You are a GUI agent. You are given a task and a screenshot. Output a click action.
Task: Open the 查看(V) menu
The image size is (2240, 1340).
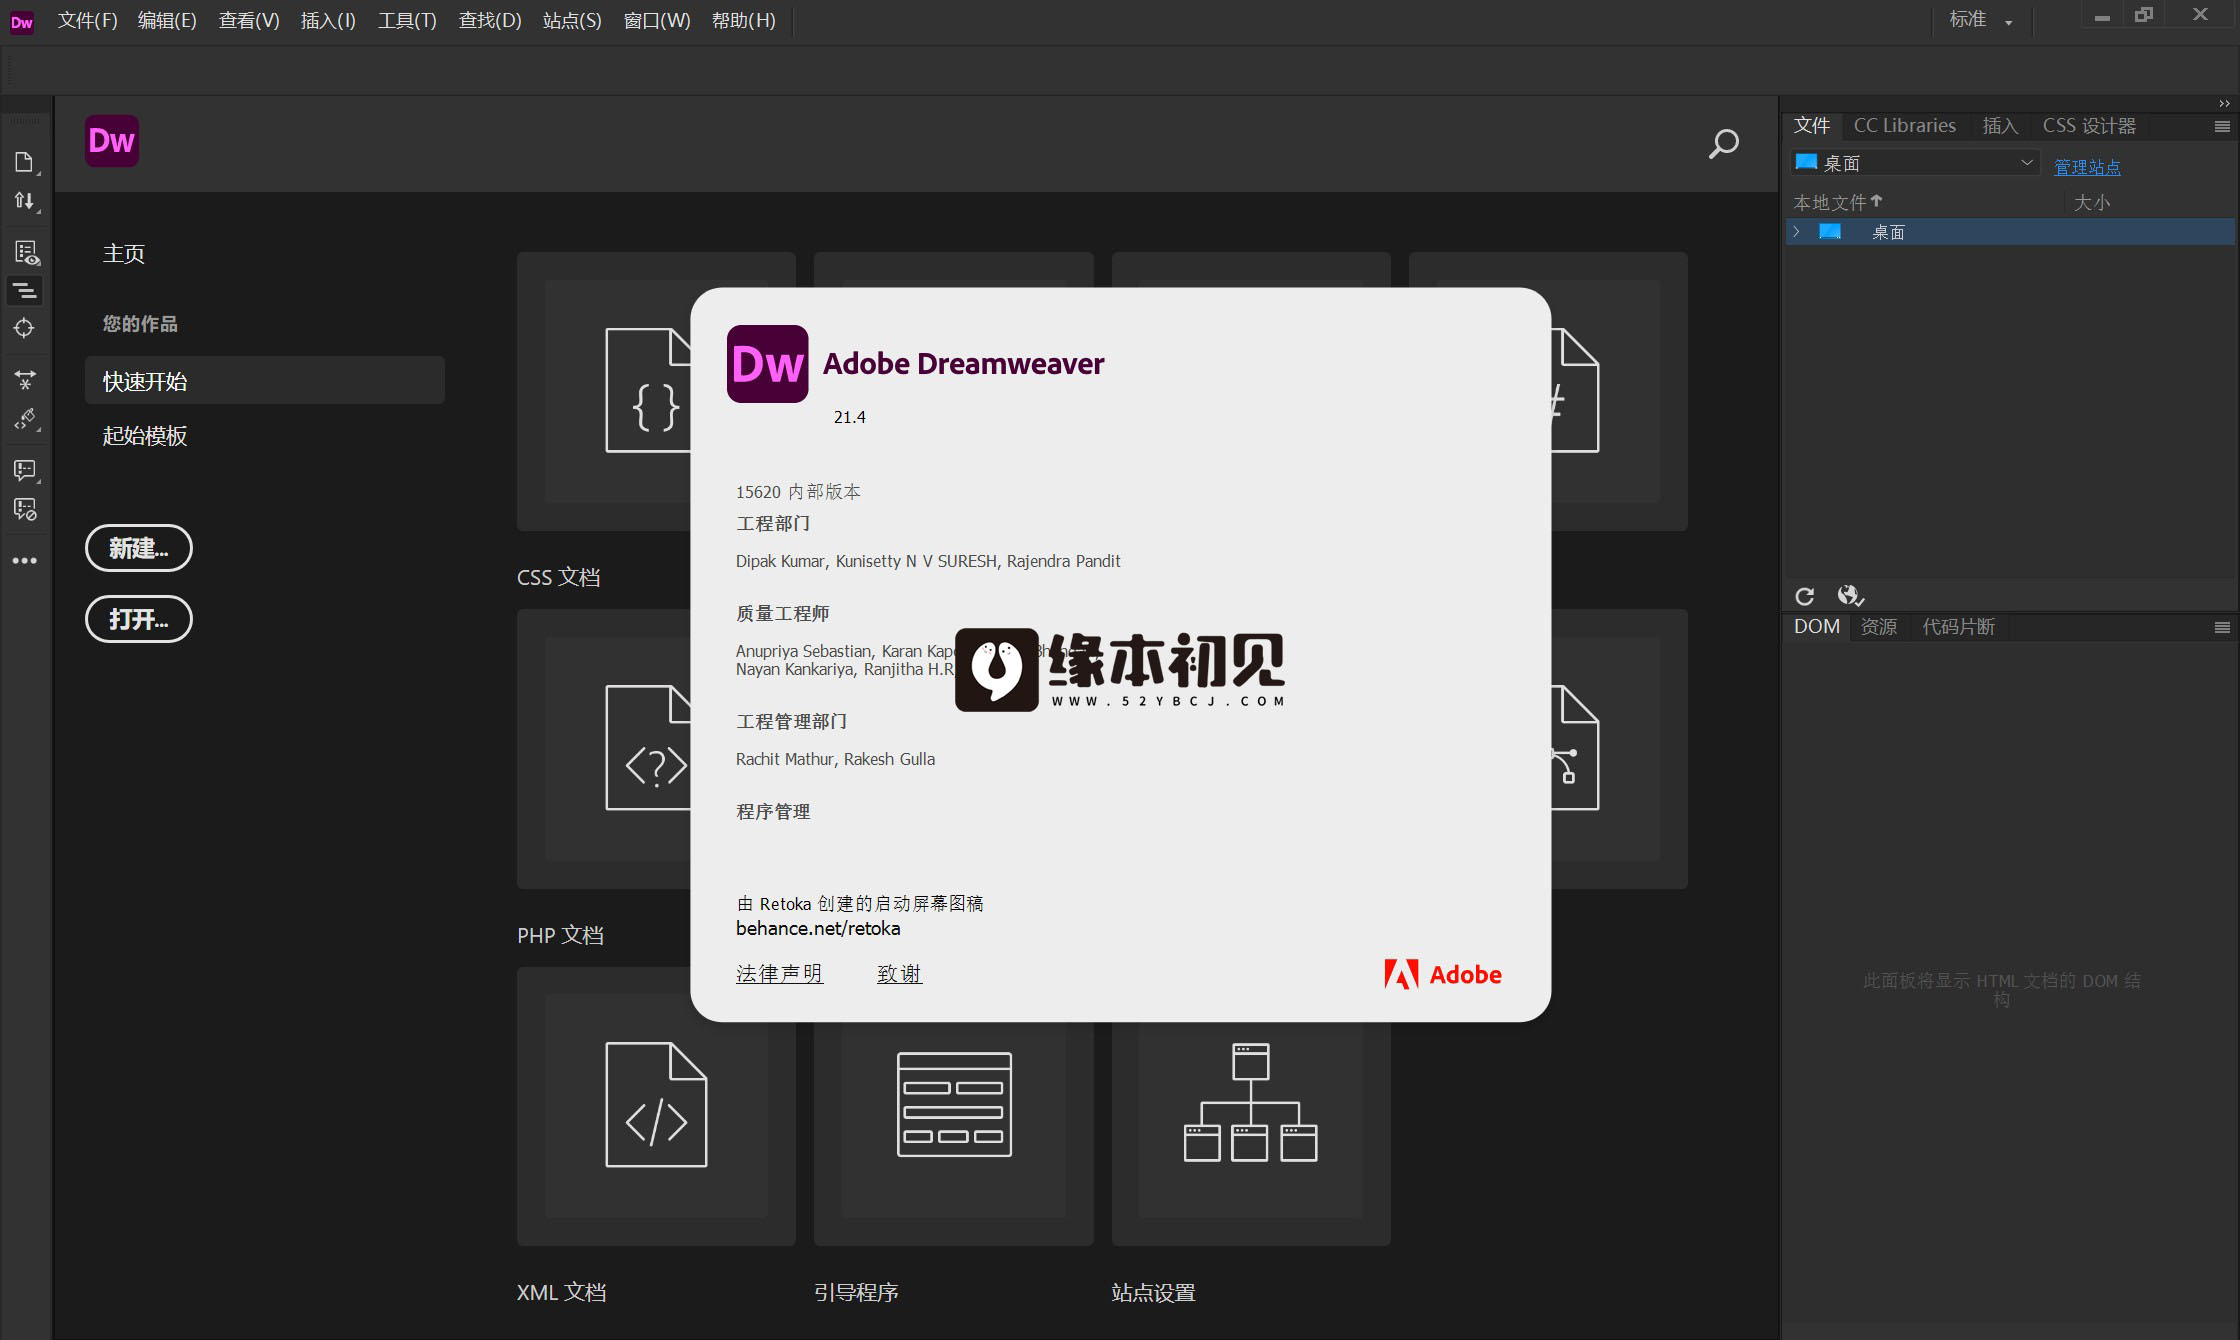point(249,20)
